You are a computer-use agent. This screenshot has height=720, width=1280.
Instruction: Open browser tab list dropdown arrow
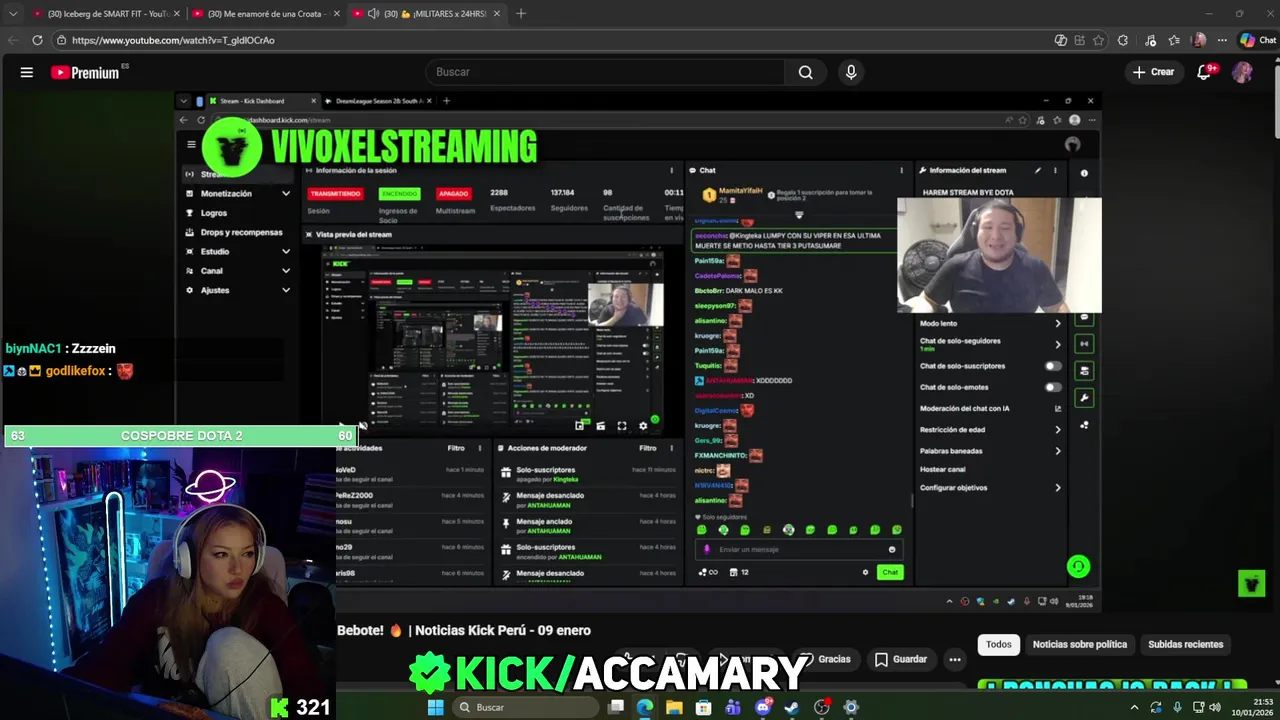13,14
